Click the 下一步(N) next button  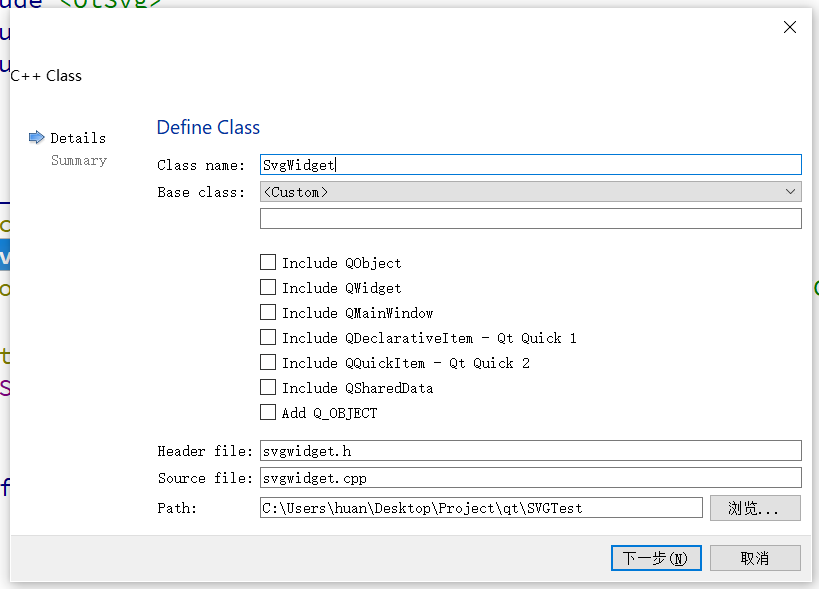[x=656, y=558]
